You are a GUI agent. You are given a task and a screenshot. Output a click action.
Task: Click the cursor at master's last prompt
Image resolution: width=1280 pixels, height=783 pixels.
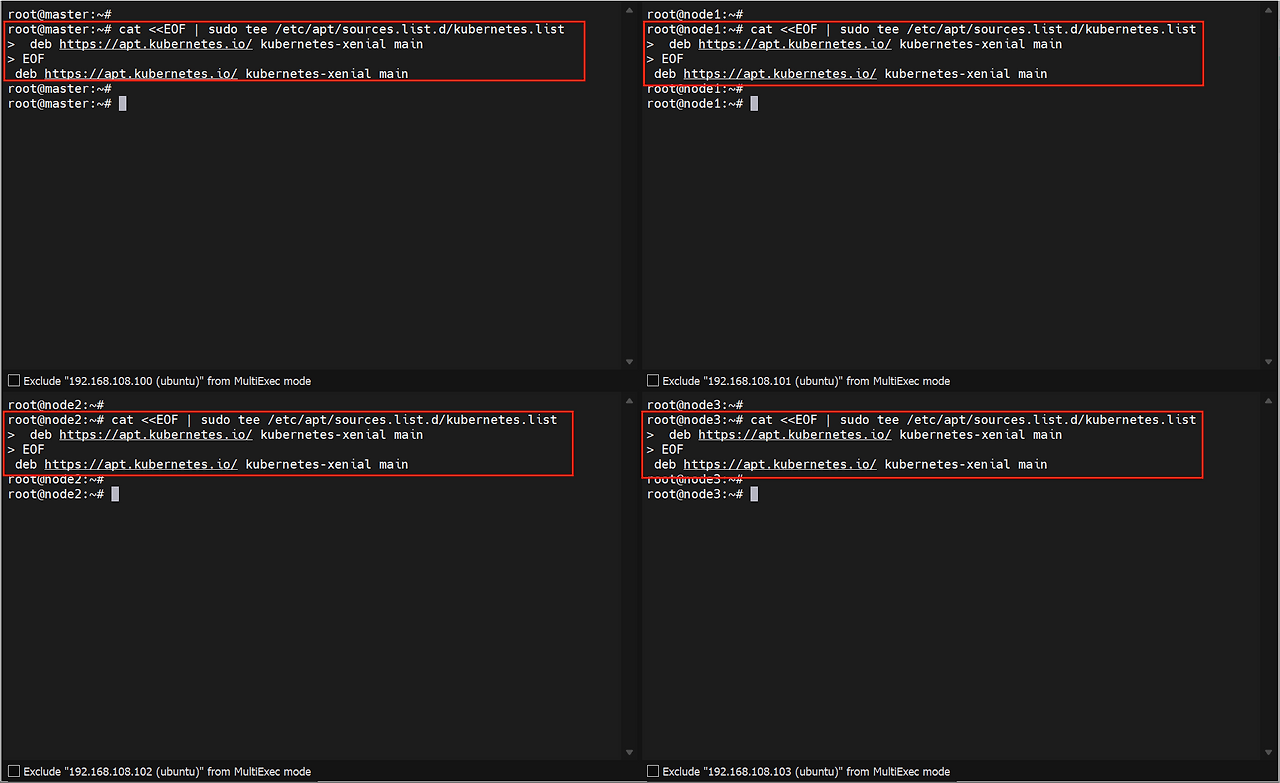click(123, 104)
